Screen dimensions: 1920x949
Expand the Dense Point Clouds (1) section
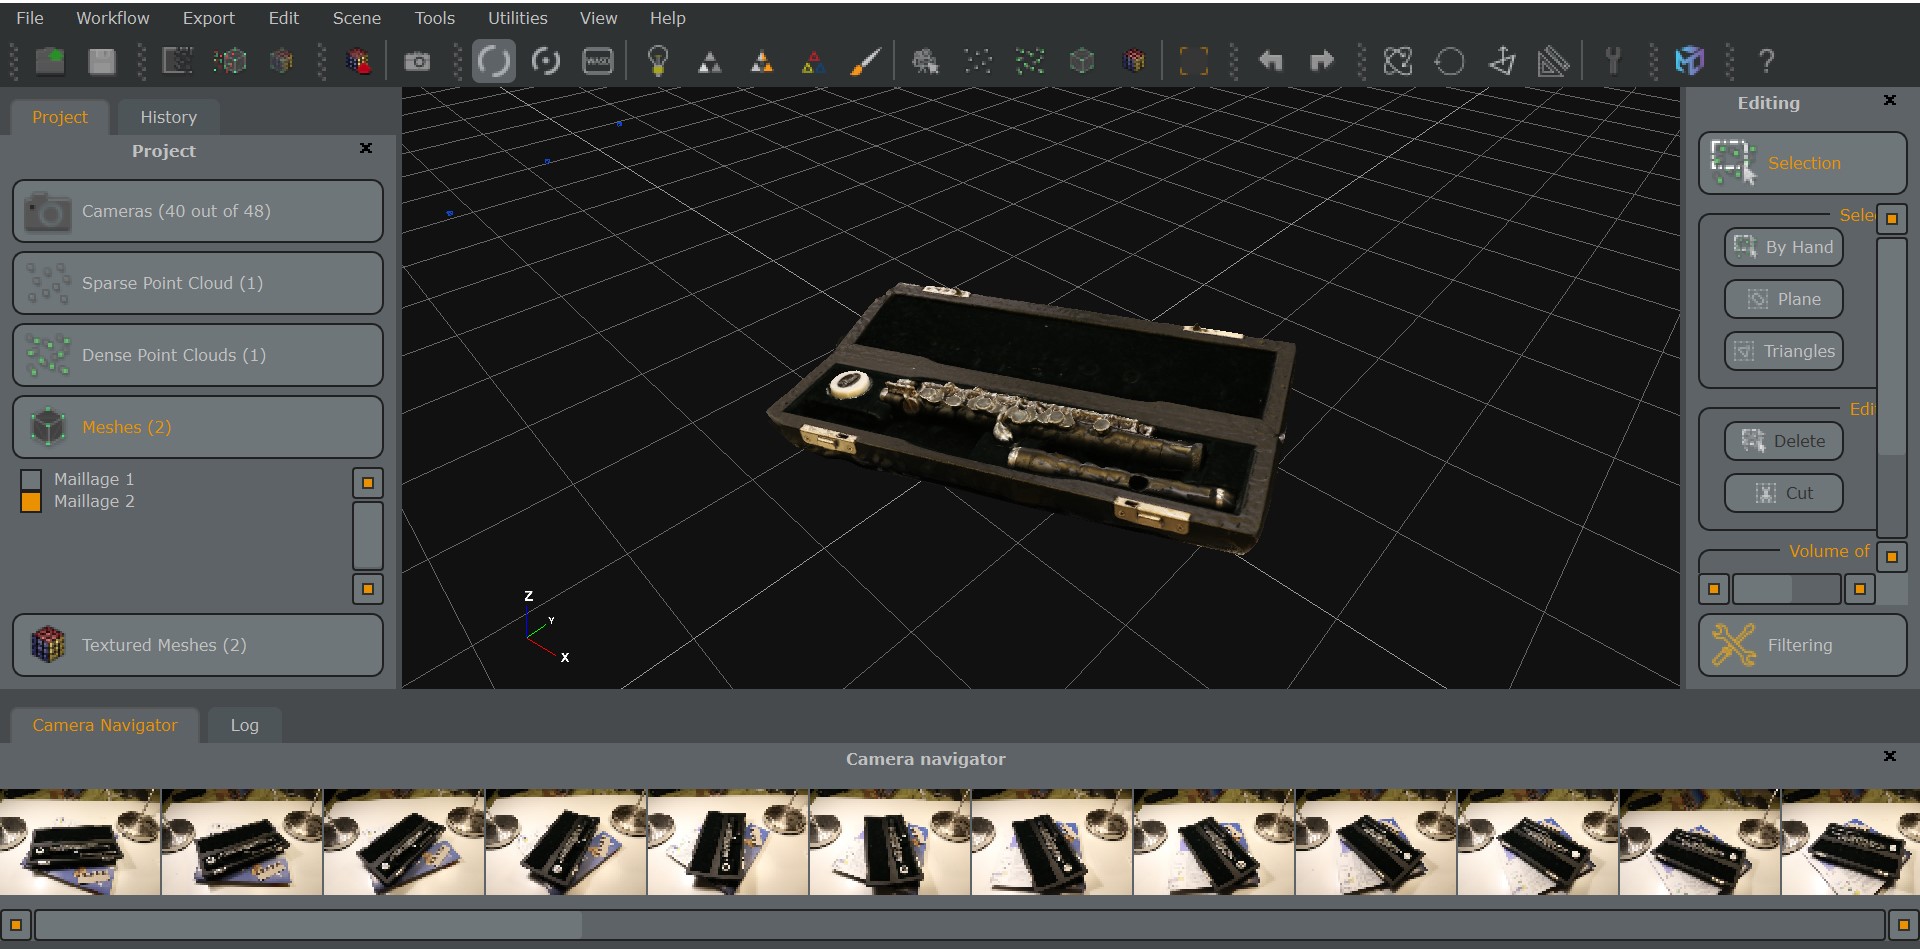point(198,355)
